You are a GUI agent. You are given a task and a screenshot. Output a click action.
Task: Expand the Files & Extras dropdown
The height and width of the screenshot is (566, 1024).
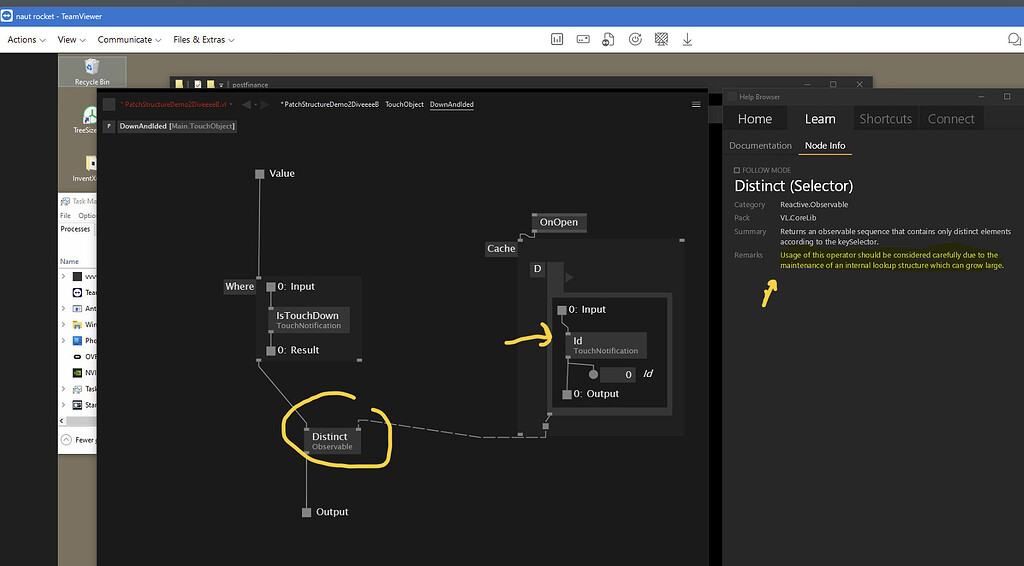point(203,40)
